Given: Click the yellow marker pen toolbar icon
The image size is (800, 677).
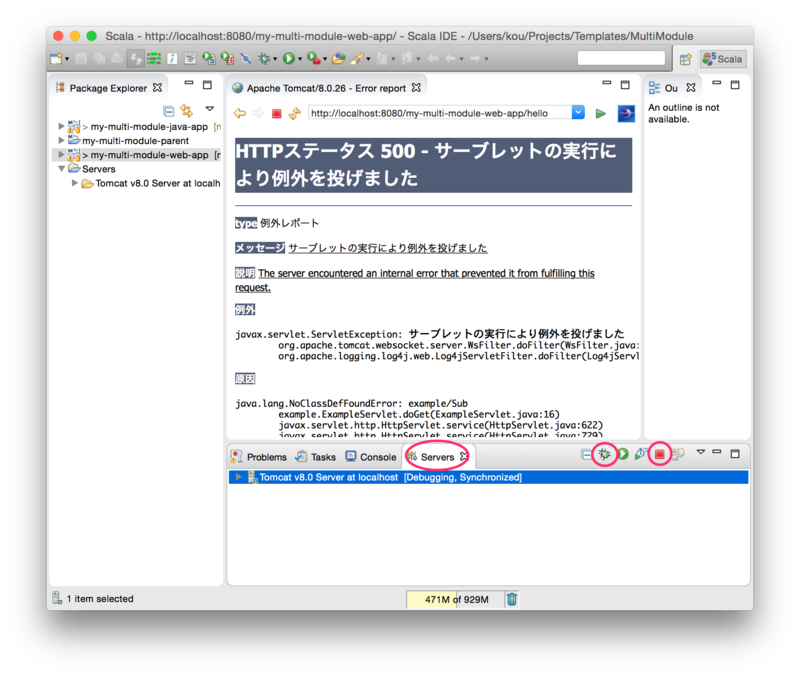Looking at the screenshot, I should [x=357, y=59].
